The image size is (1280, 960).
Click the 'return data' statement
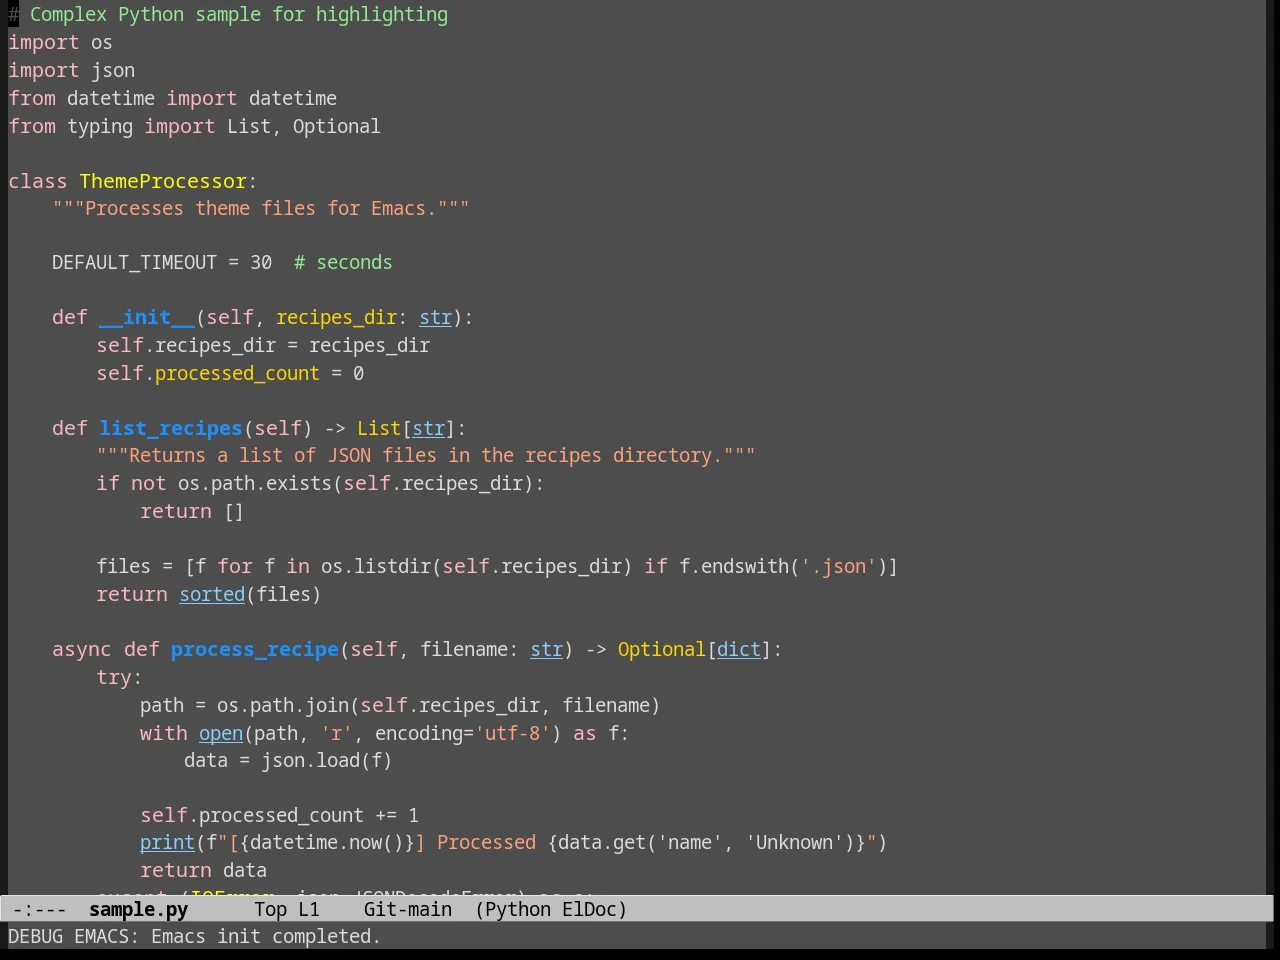(x=203, y=870)
